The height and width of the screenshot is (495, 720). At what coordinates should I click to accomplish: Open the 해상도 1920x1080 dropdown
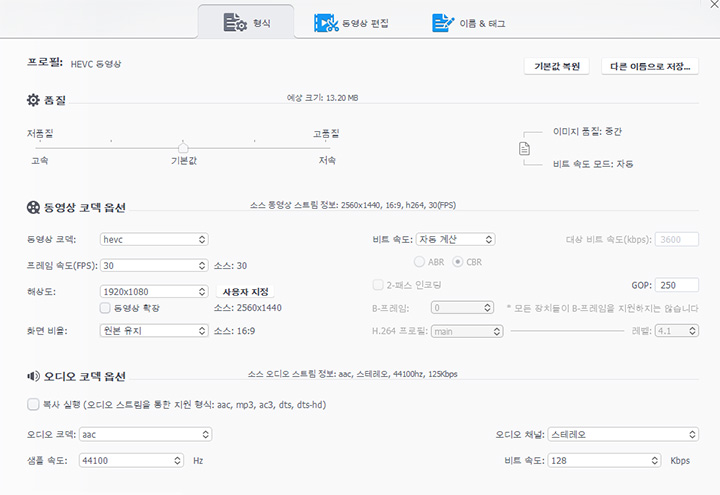pyautogui.click(x=154, y=292)
